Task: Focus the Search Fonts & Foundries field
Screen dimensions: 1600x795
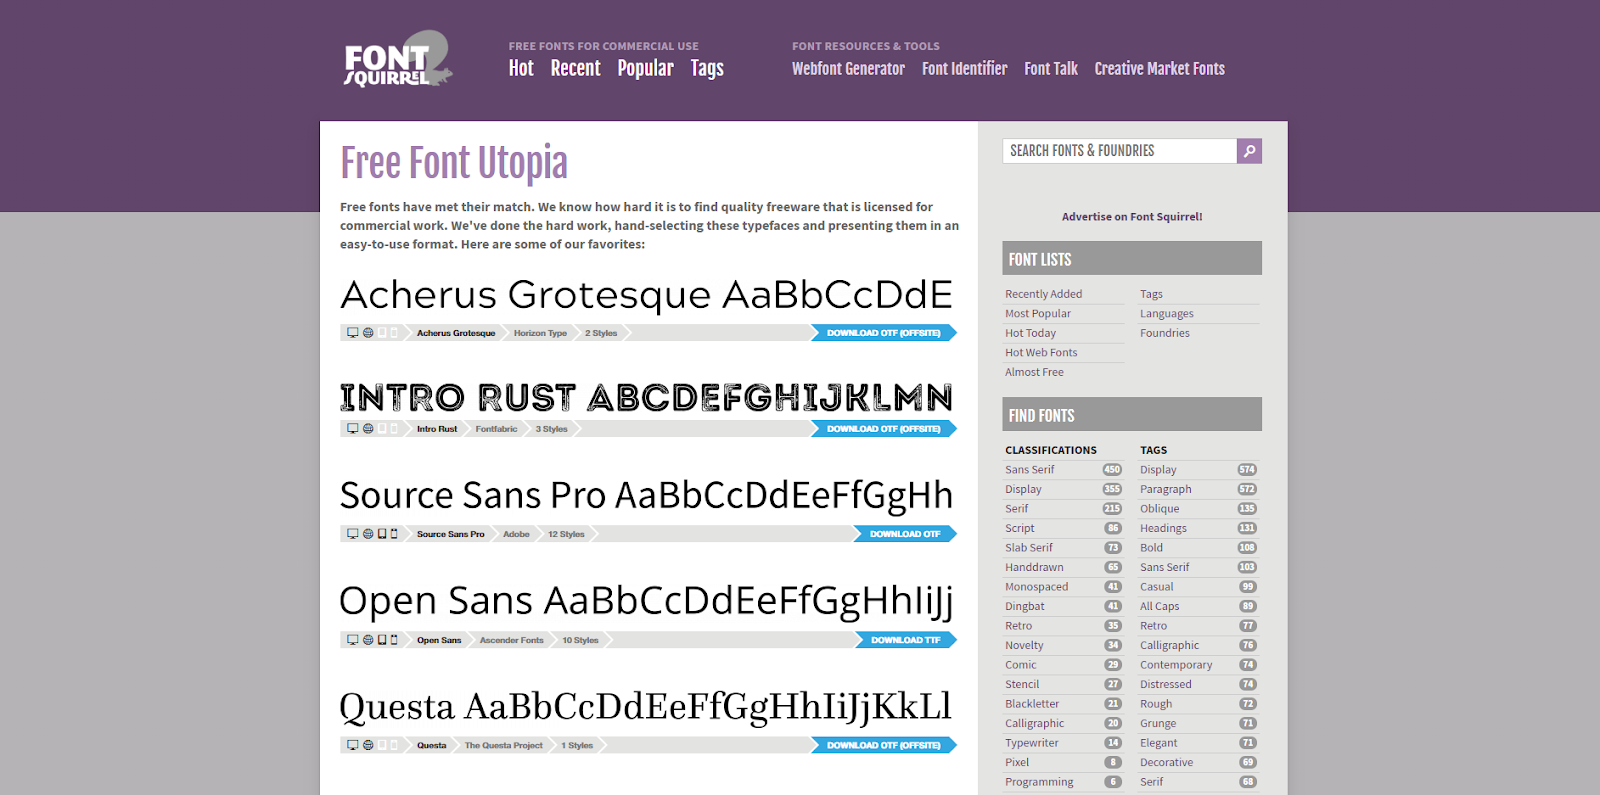Action: (x=1119, y=151)
